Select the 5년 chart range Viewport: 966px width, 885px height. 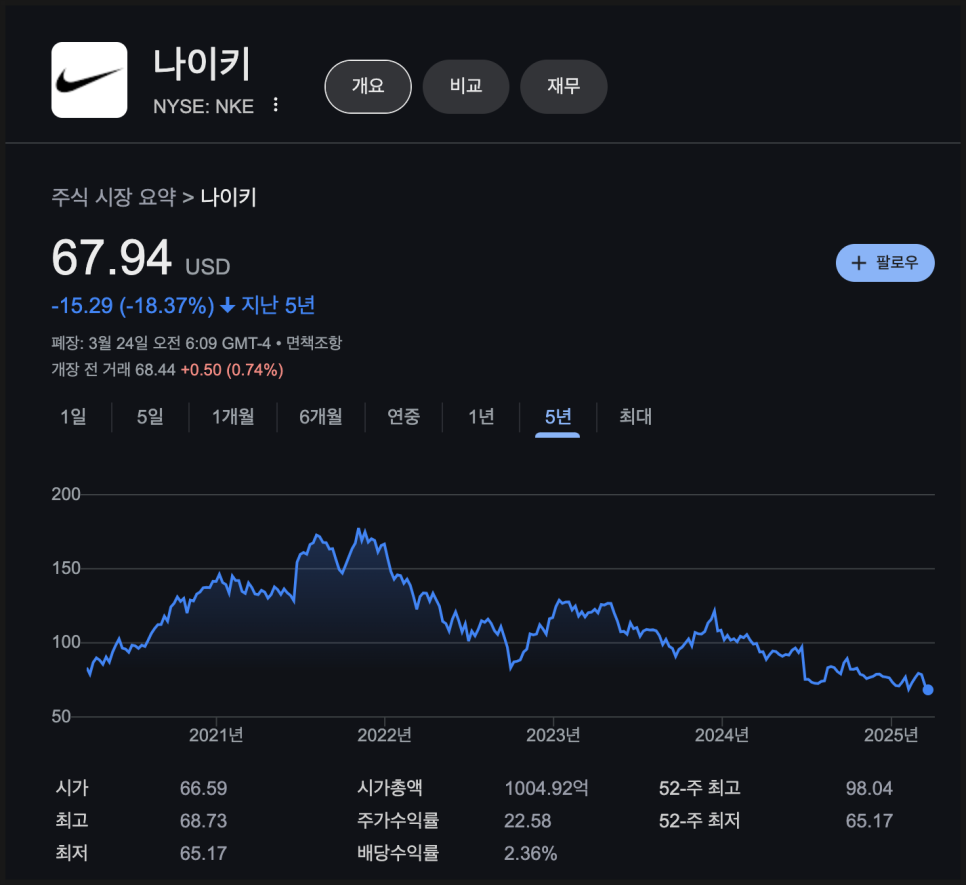558,417
